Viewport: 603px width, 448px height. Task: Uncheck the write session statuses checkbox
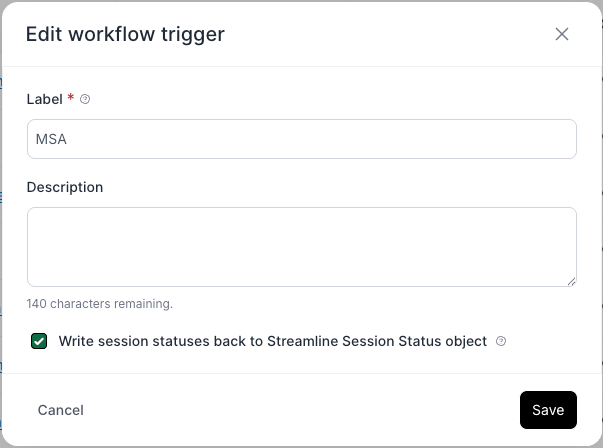(x=39, y=341)
